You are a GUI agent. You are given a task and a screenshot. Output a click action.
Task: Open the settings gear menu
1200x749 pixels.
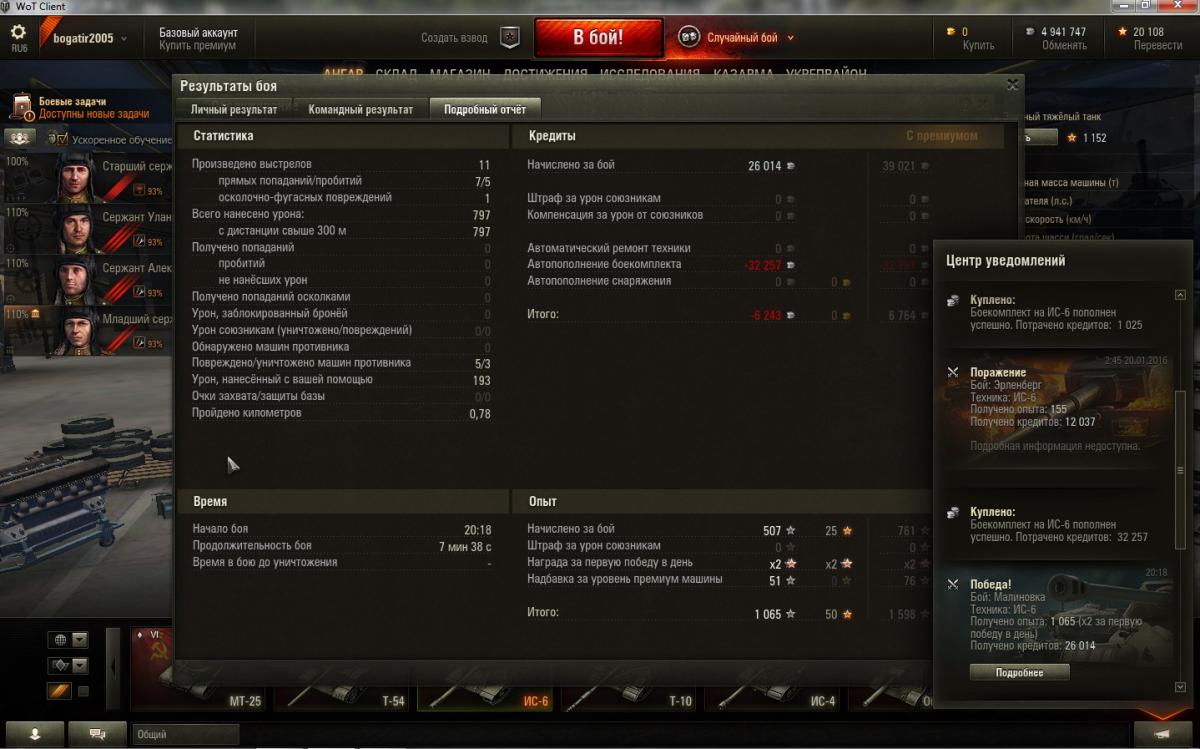(18, 32)
